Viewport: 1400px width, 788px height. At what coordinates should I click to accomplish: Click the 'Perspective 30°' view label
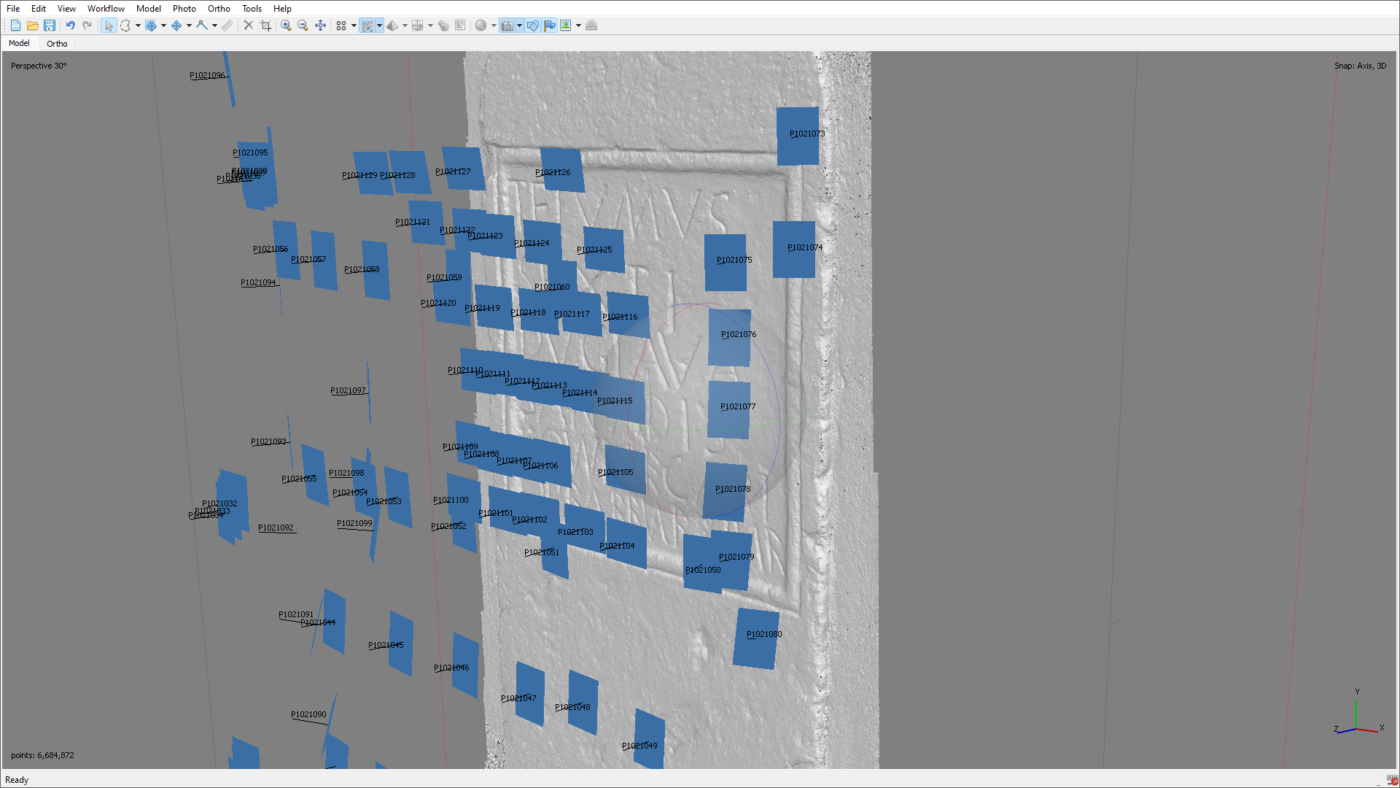click(x=39, y=66)
